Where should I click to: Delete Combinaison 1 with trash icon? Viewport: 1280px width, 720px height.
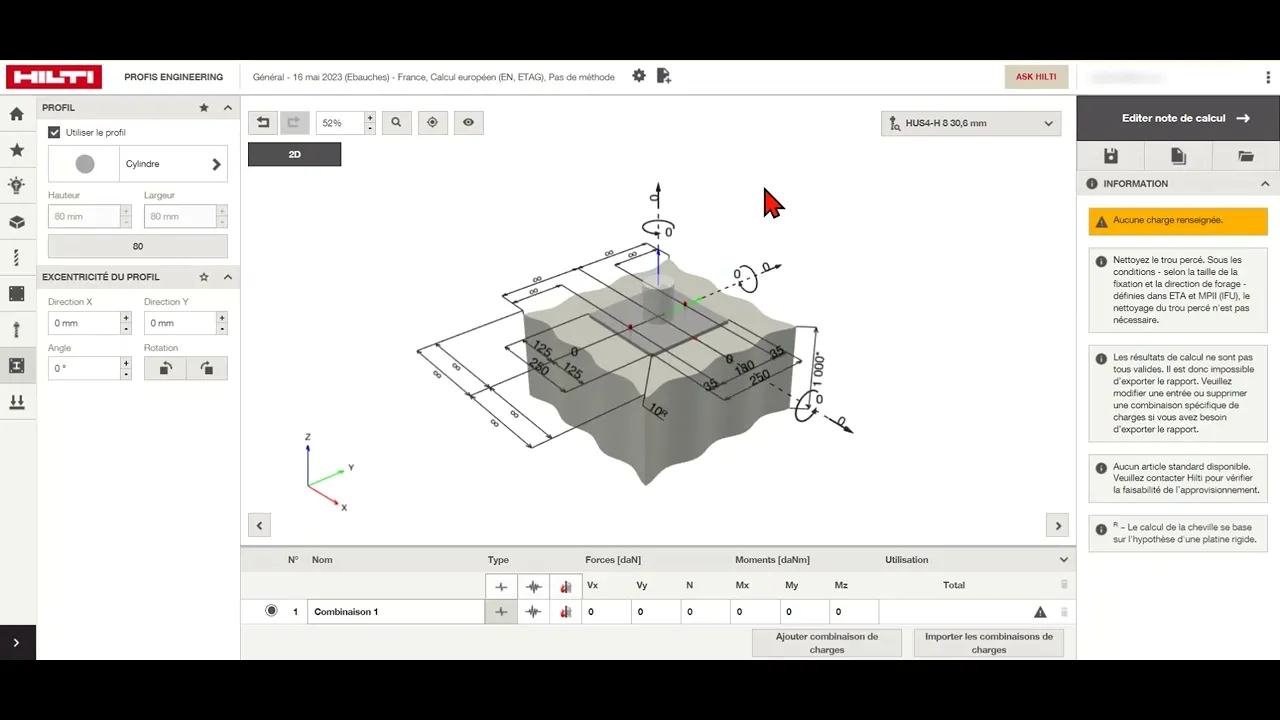point(1064,612)
